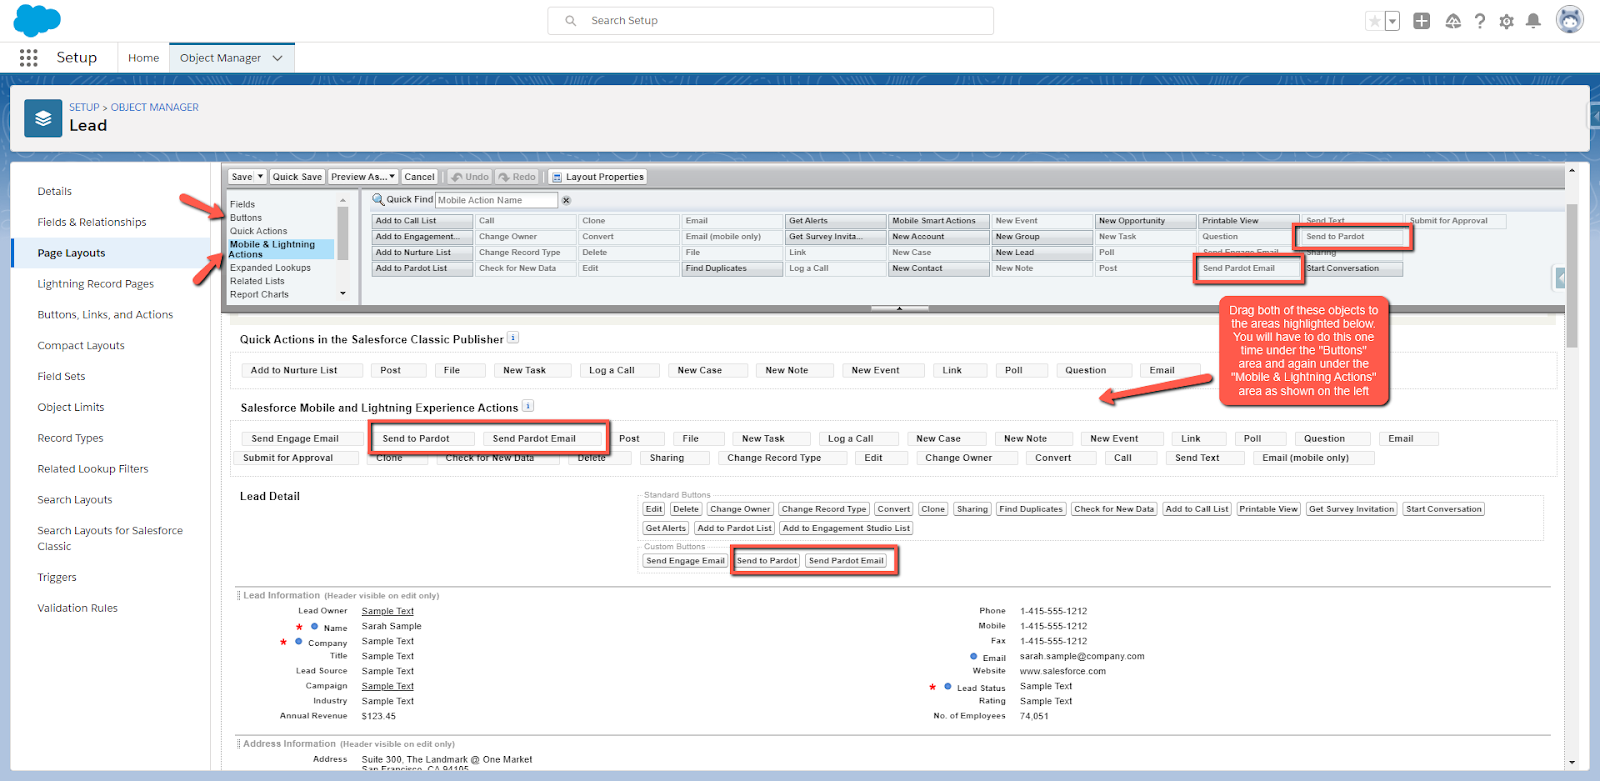The width and height of the screenshot is (1600, 781).
Task: Clear Quick Find with the X icon
Action: (566, 200)
